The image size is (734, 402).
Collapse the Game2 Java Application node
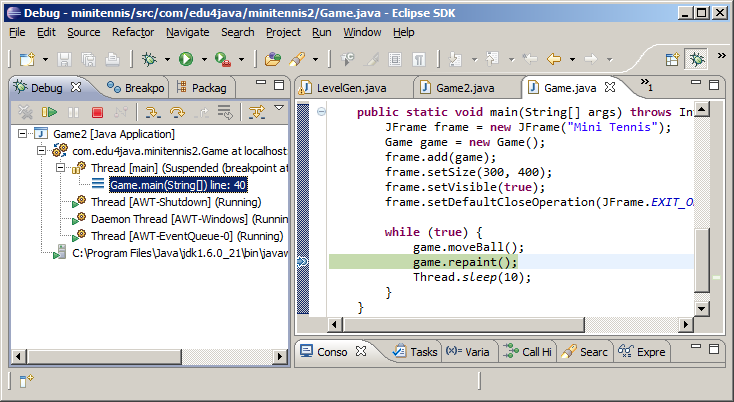click(22, 134)
